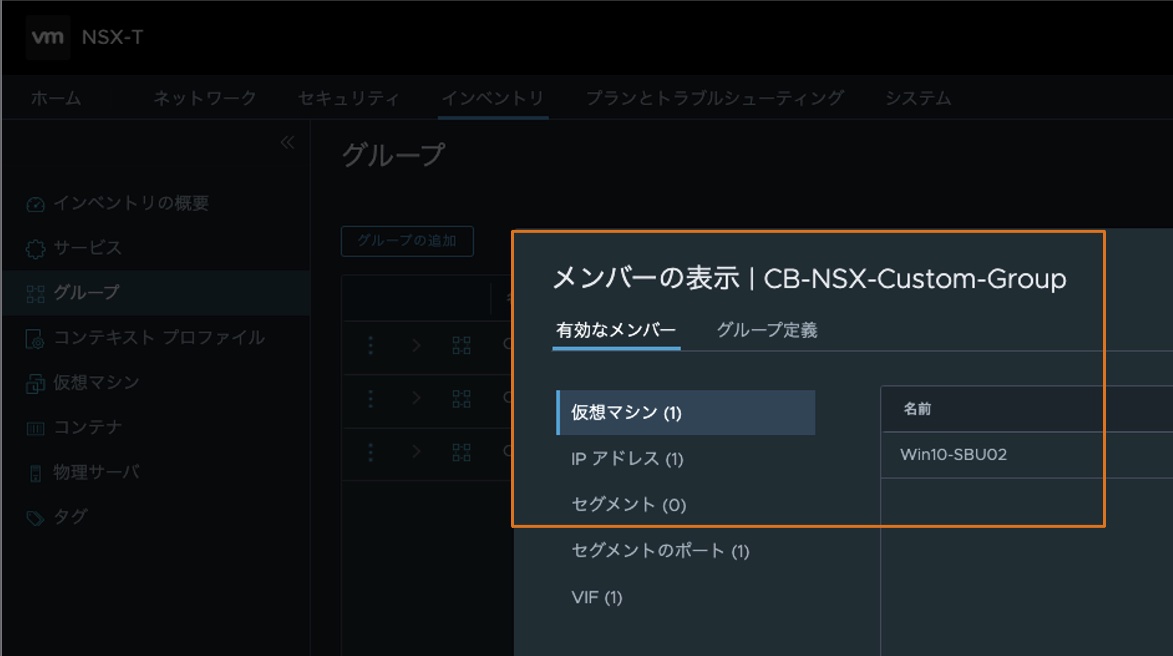The image size is (1173, 656).
Task: Click the グループの追加 button
Action: click(x=407, y=241)
